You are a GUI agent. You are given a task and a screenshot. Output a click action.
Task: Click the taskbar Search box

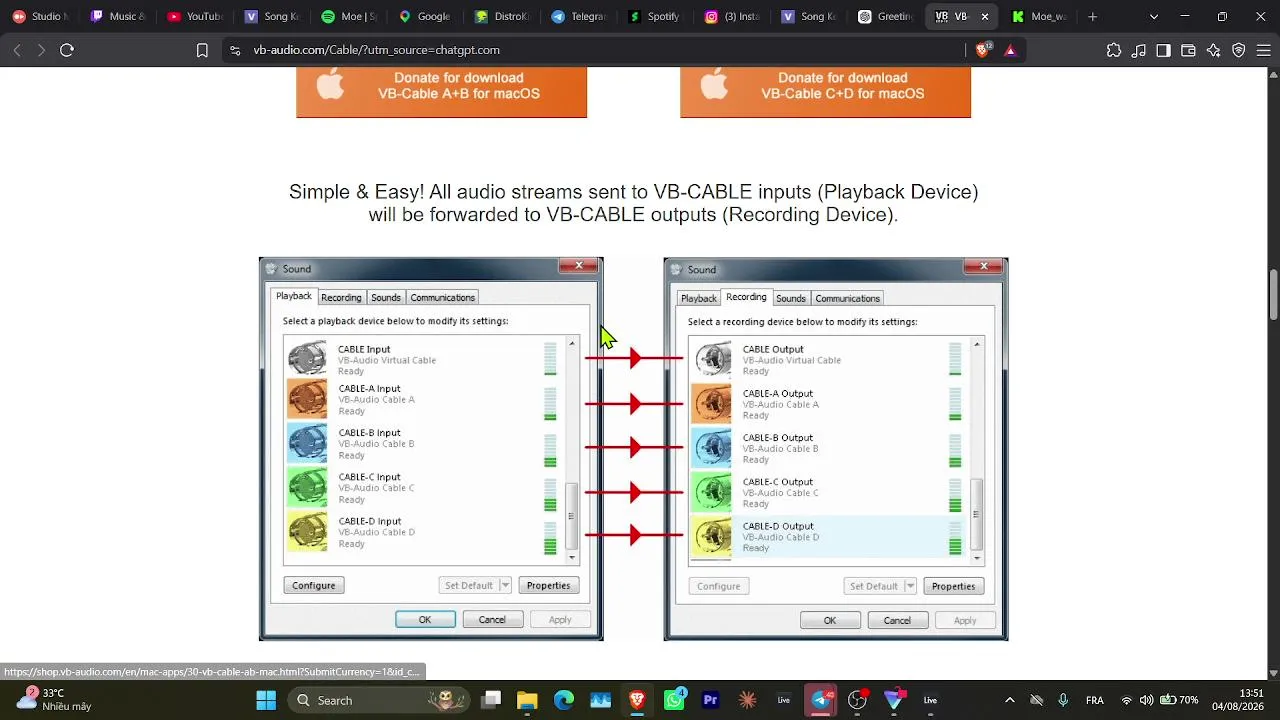coord(380,700)
